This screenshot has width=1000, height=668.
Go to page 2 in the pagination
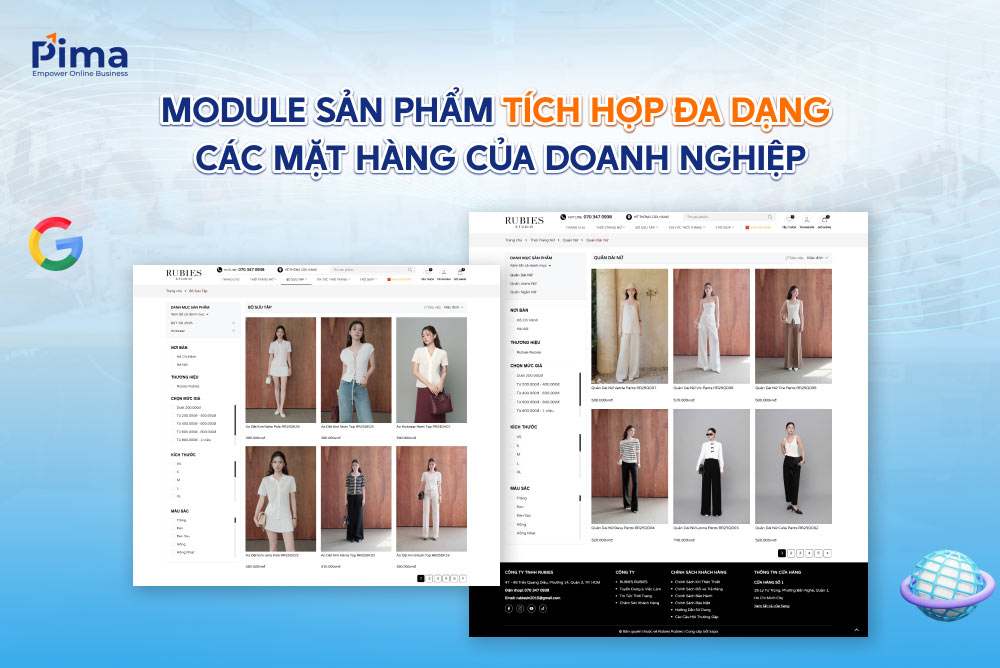790,553
